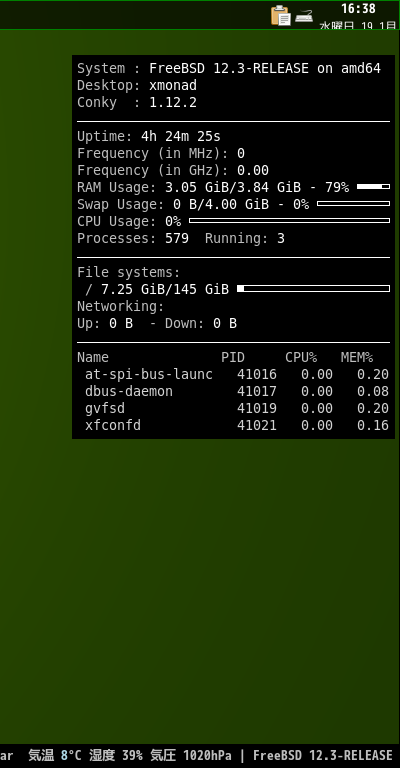The width and height of the screenshot is (400, 768).
Task: Click the CPU usage bar
Action: 289,221
